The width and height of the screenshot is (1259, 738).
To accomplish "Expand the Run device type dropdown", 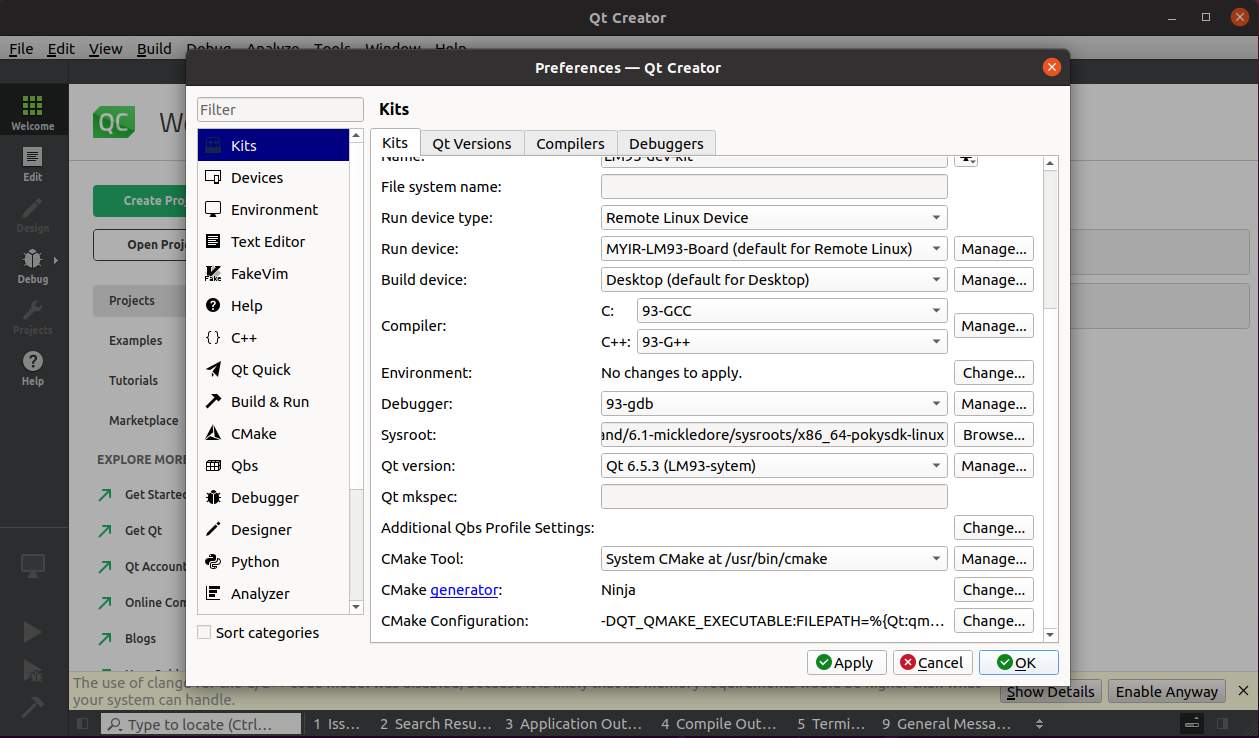I will point(774,218).
